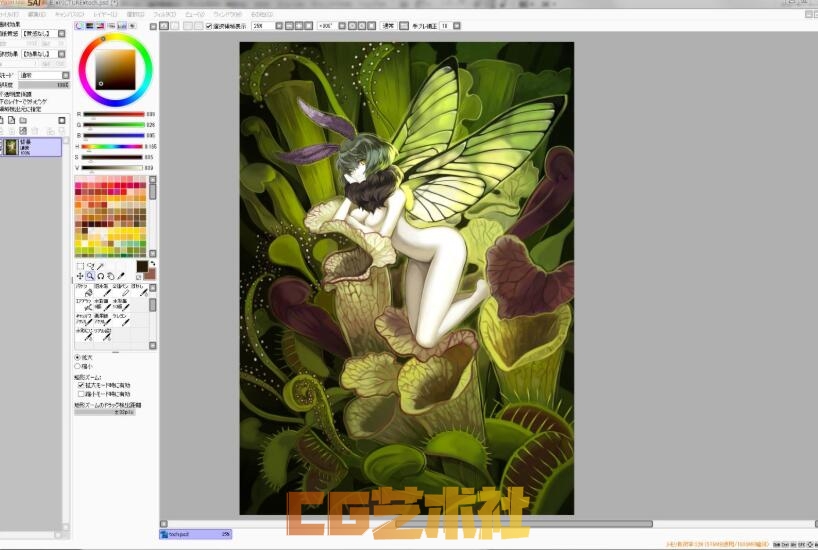Toggle the swatches panel icon
This screenshot has width=818, height=550.
click(x=122, y=26)
